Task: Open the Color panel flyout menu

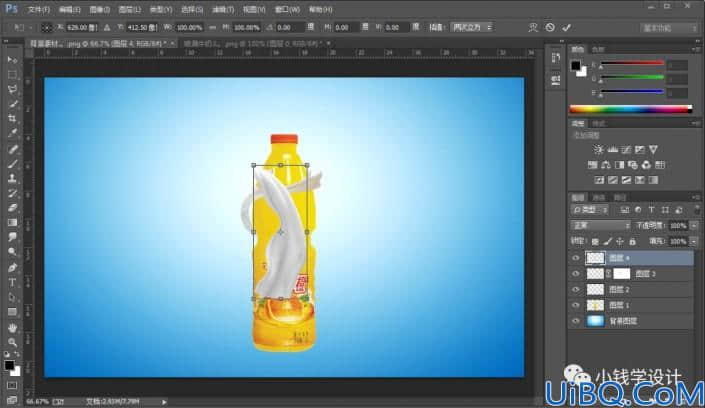Action: [x=696, y=49]
